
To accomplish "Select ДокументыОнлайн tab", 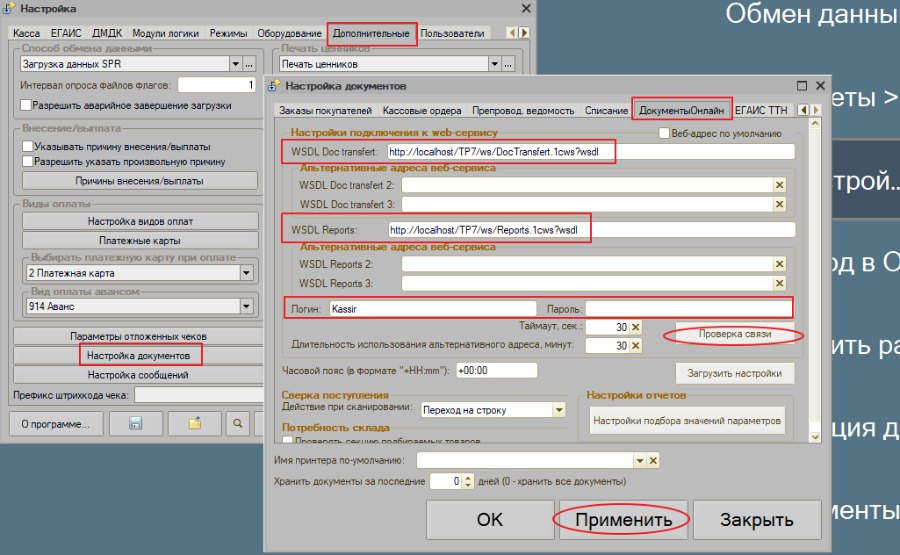I will pyautogui.click(x=681, y=110).
